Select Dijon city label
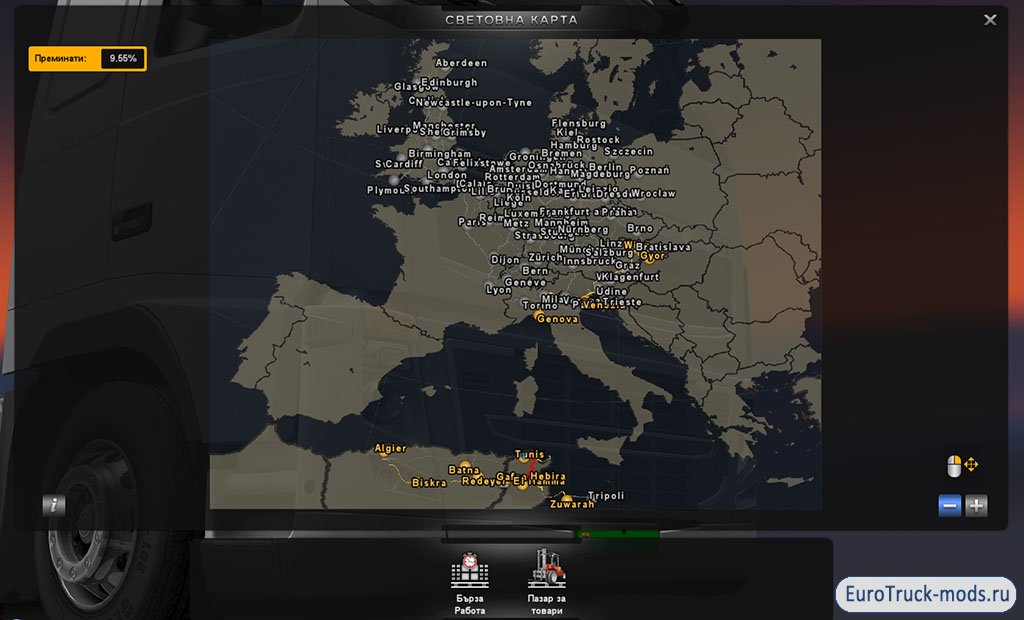The width and height of the screenshot is (1024, 620). (x=505, y=259)
